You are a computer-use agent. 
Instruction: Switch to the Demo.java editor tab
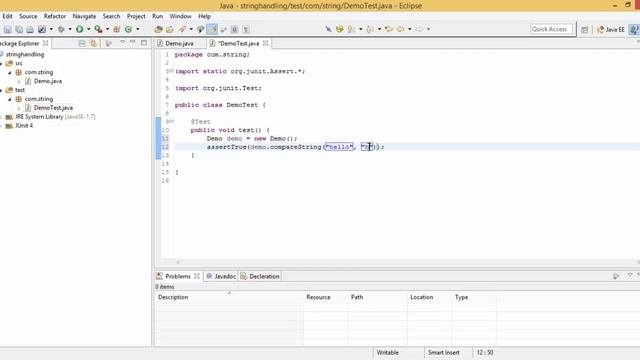click(179, 43)
